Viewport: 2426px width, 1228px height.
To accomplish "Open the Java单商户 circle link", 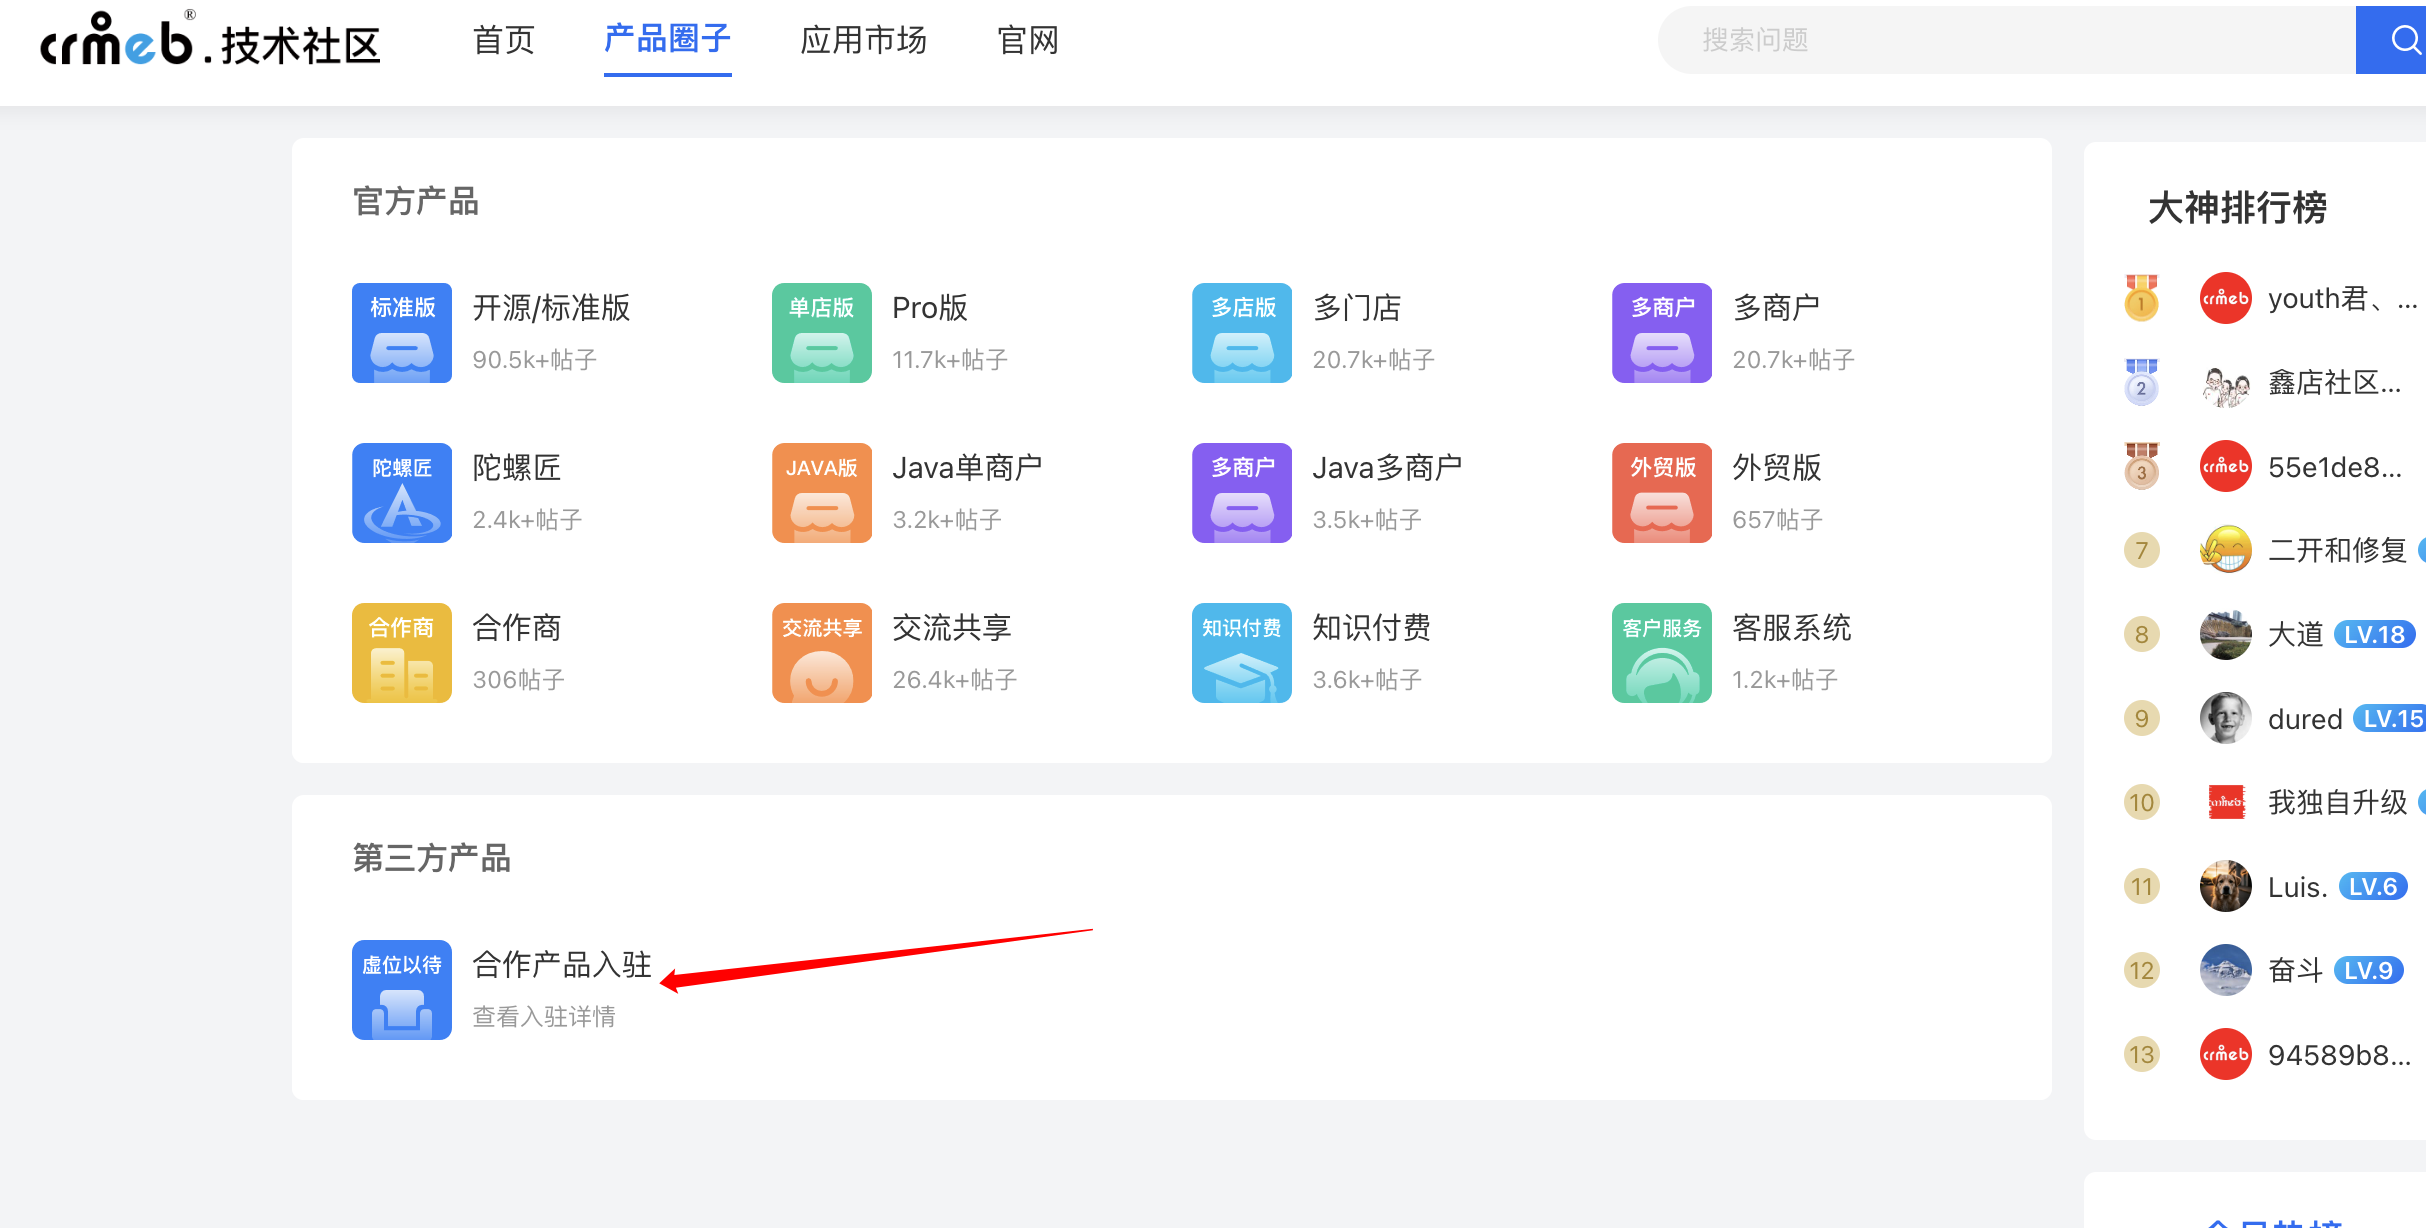I will tap(967, 468).
